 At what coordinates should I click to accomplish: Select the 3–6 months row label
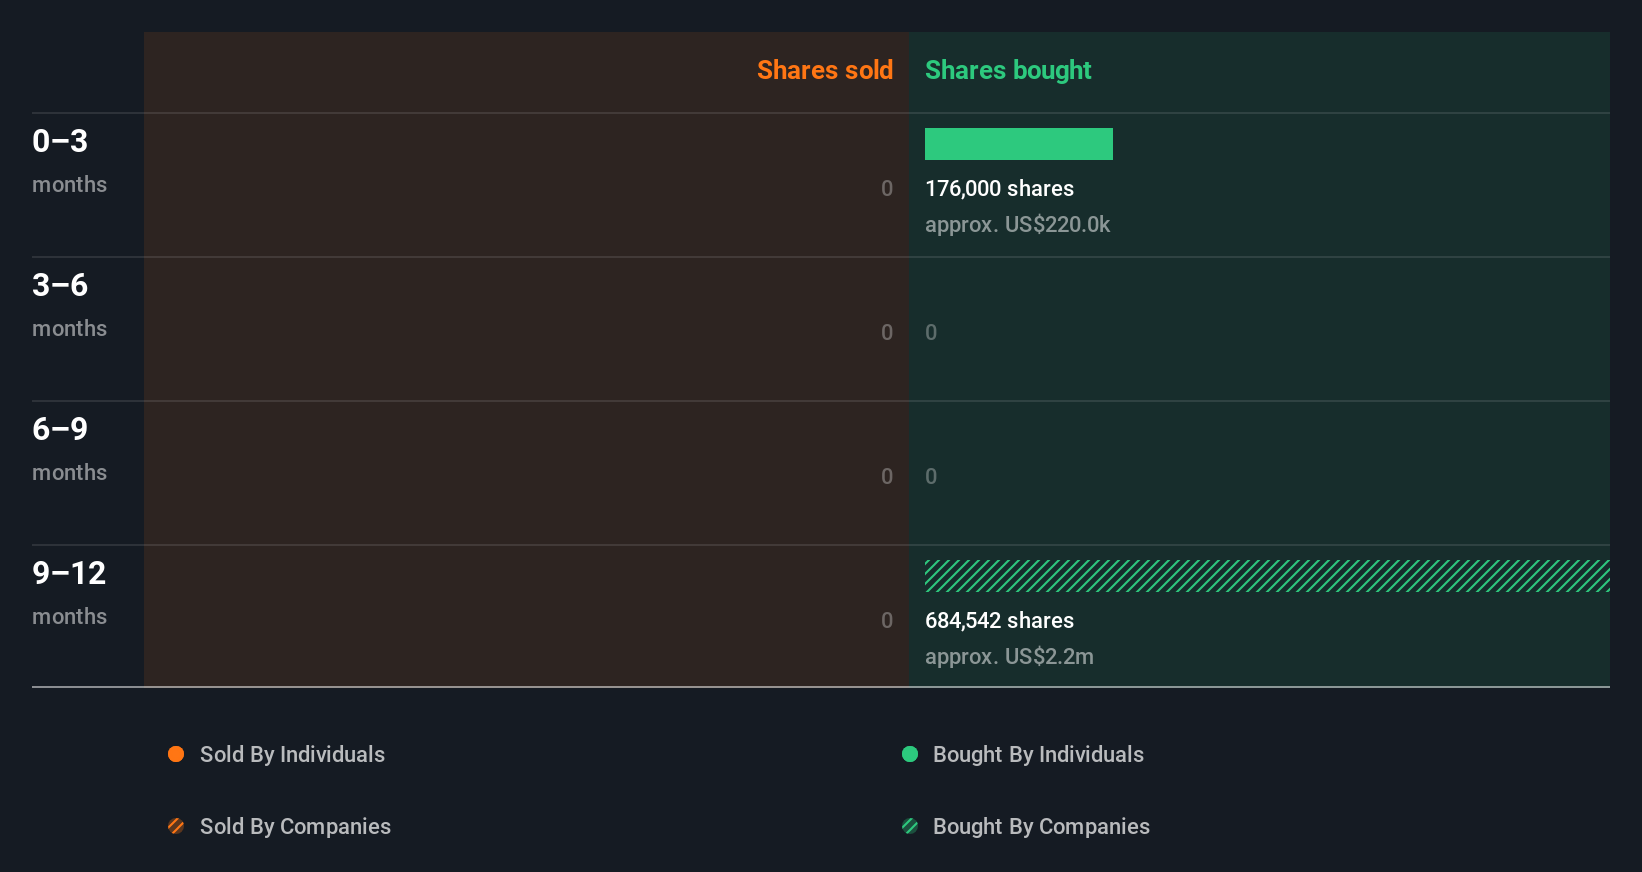(x=69, y=305)
